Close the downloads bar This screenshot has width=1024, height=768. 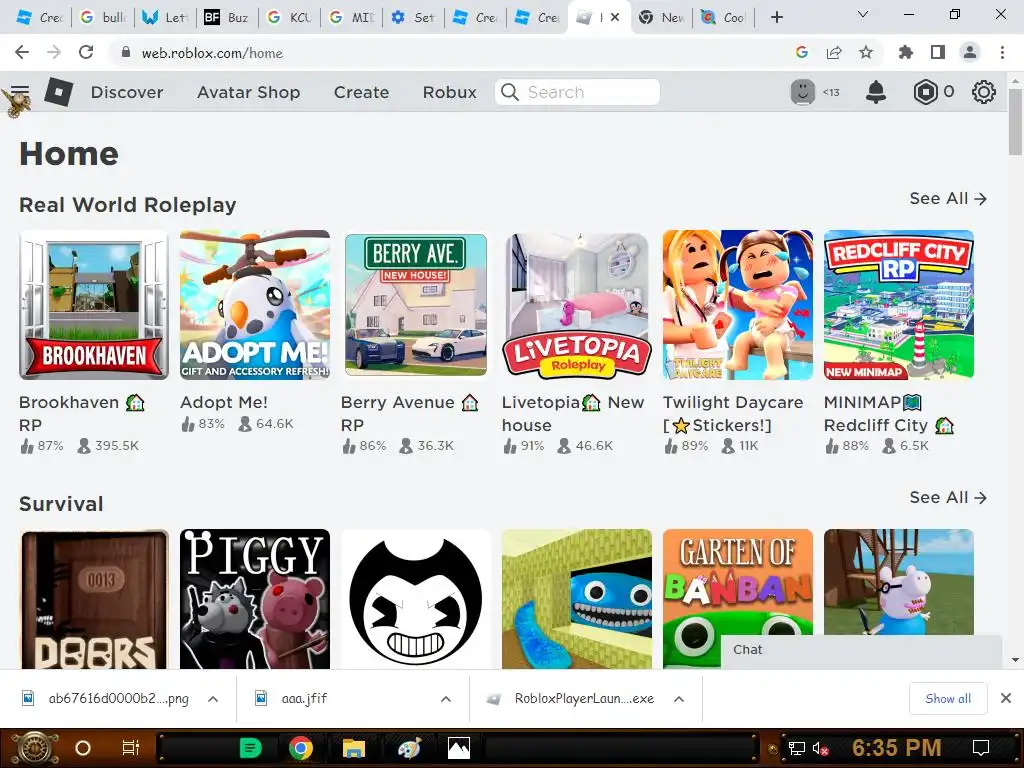click(x=1006, y=699)
